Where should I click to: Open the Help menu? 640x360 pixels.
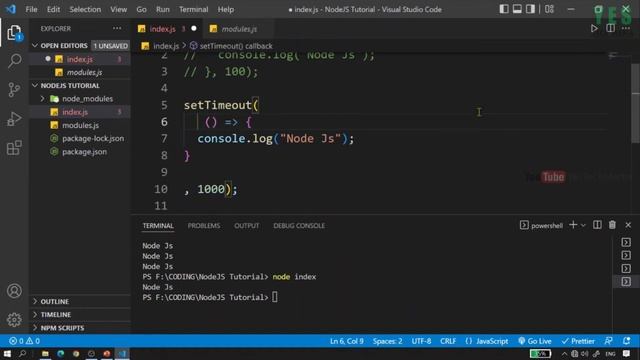coord(226,9)
